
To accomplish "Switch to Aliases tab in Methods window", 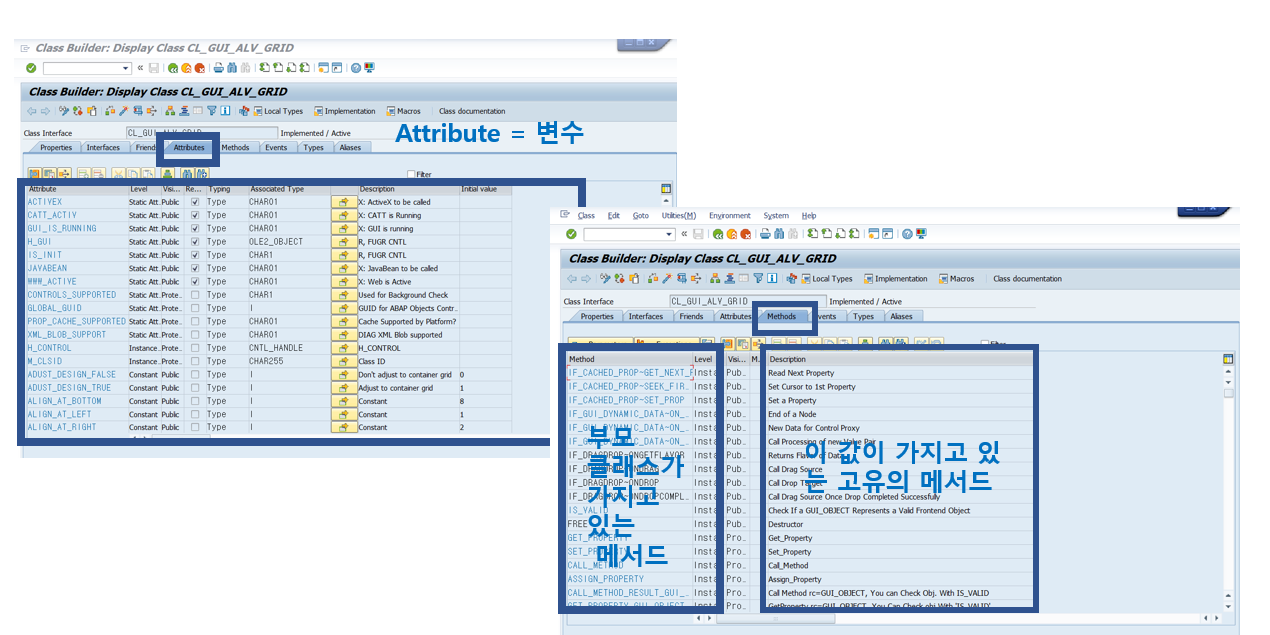I will point(902,316).
